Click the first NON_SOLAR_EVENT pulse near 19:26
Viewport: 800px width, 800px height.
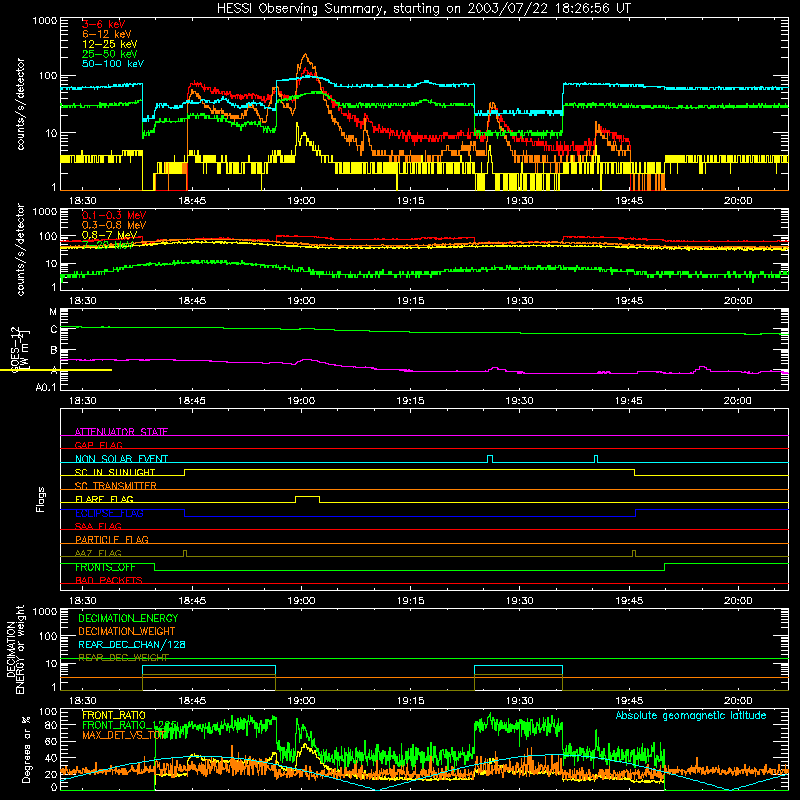pyautogui.click(x=490, y=459)
